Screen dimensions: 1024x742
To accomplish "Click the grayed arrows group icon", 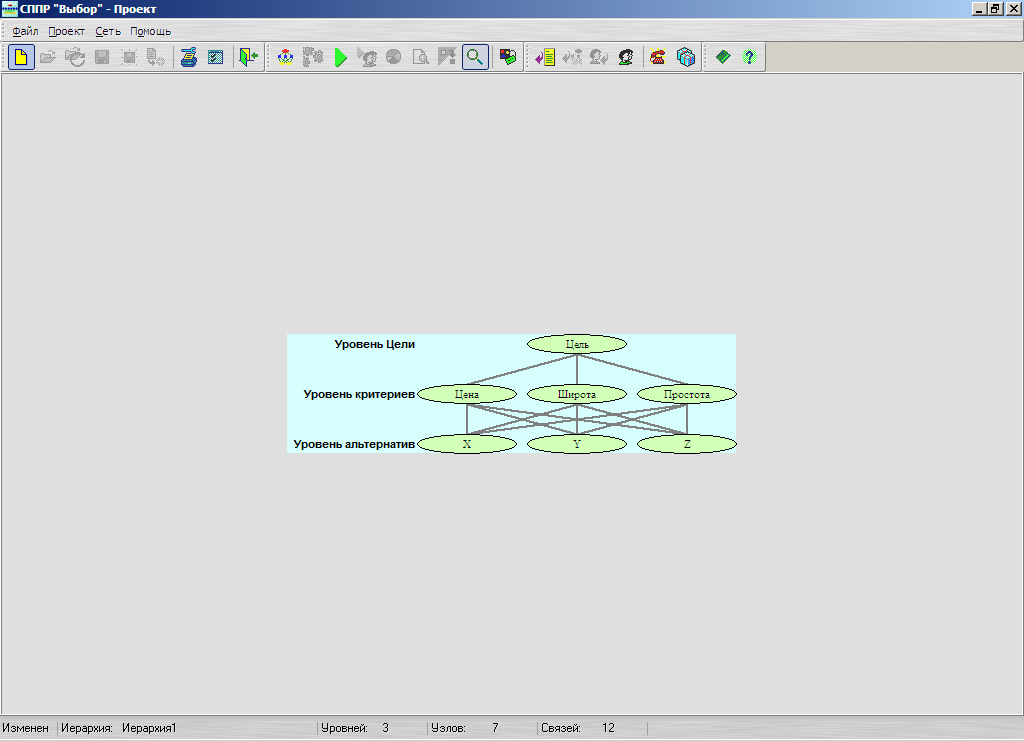I will 573,57.
